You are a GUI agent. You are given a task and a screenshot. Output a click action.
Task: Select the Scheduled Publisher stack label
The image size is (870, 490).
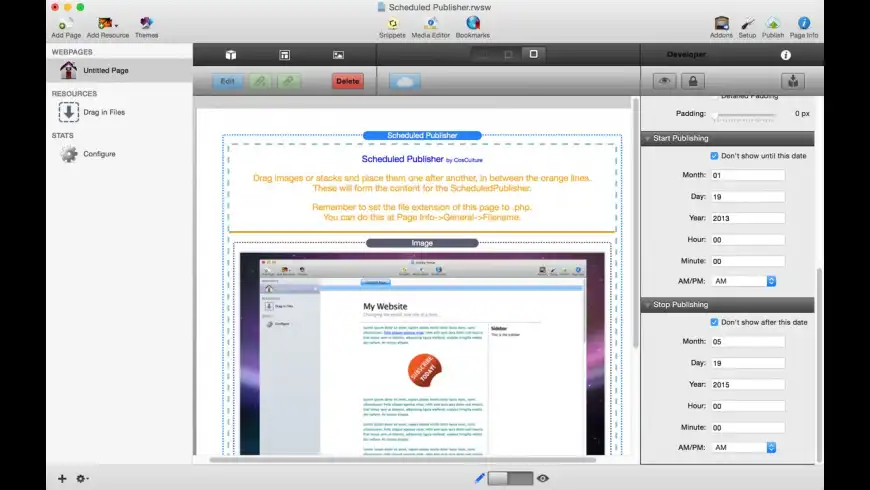422,135
